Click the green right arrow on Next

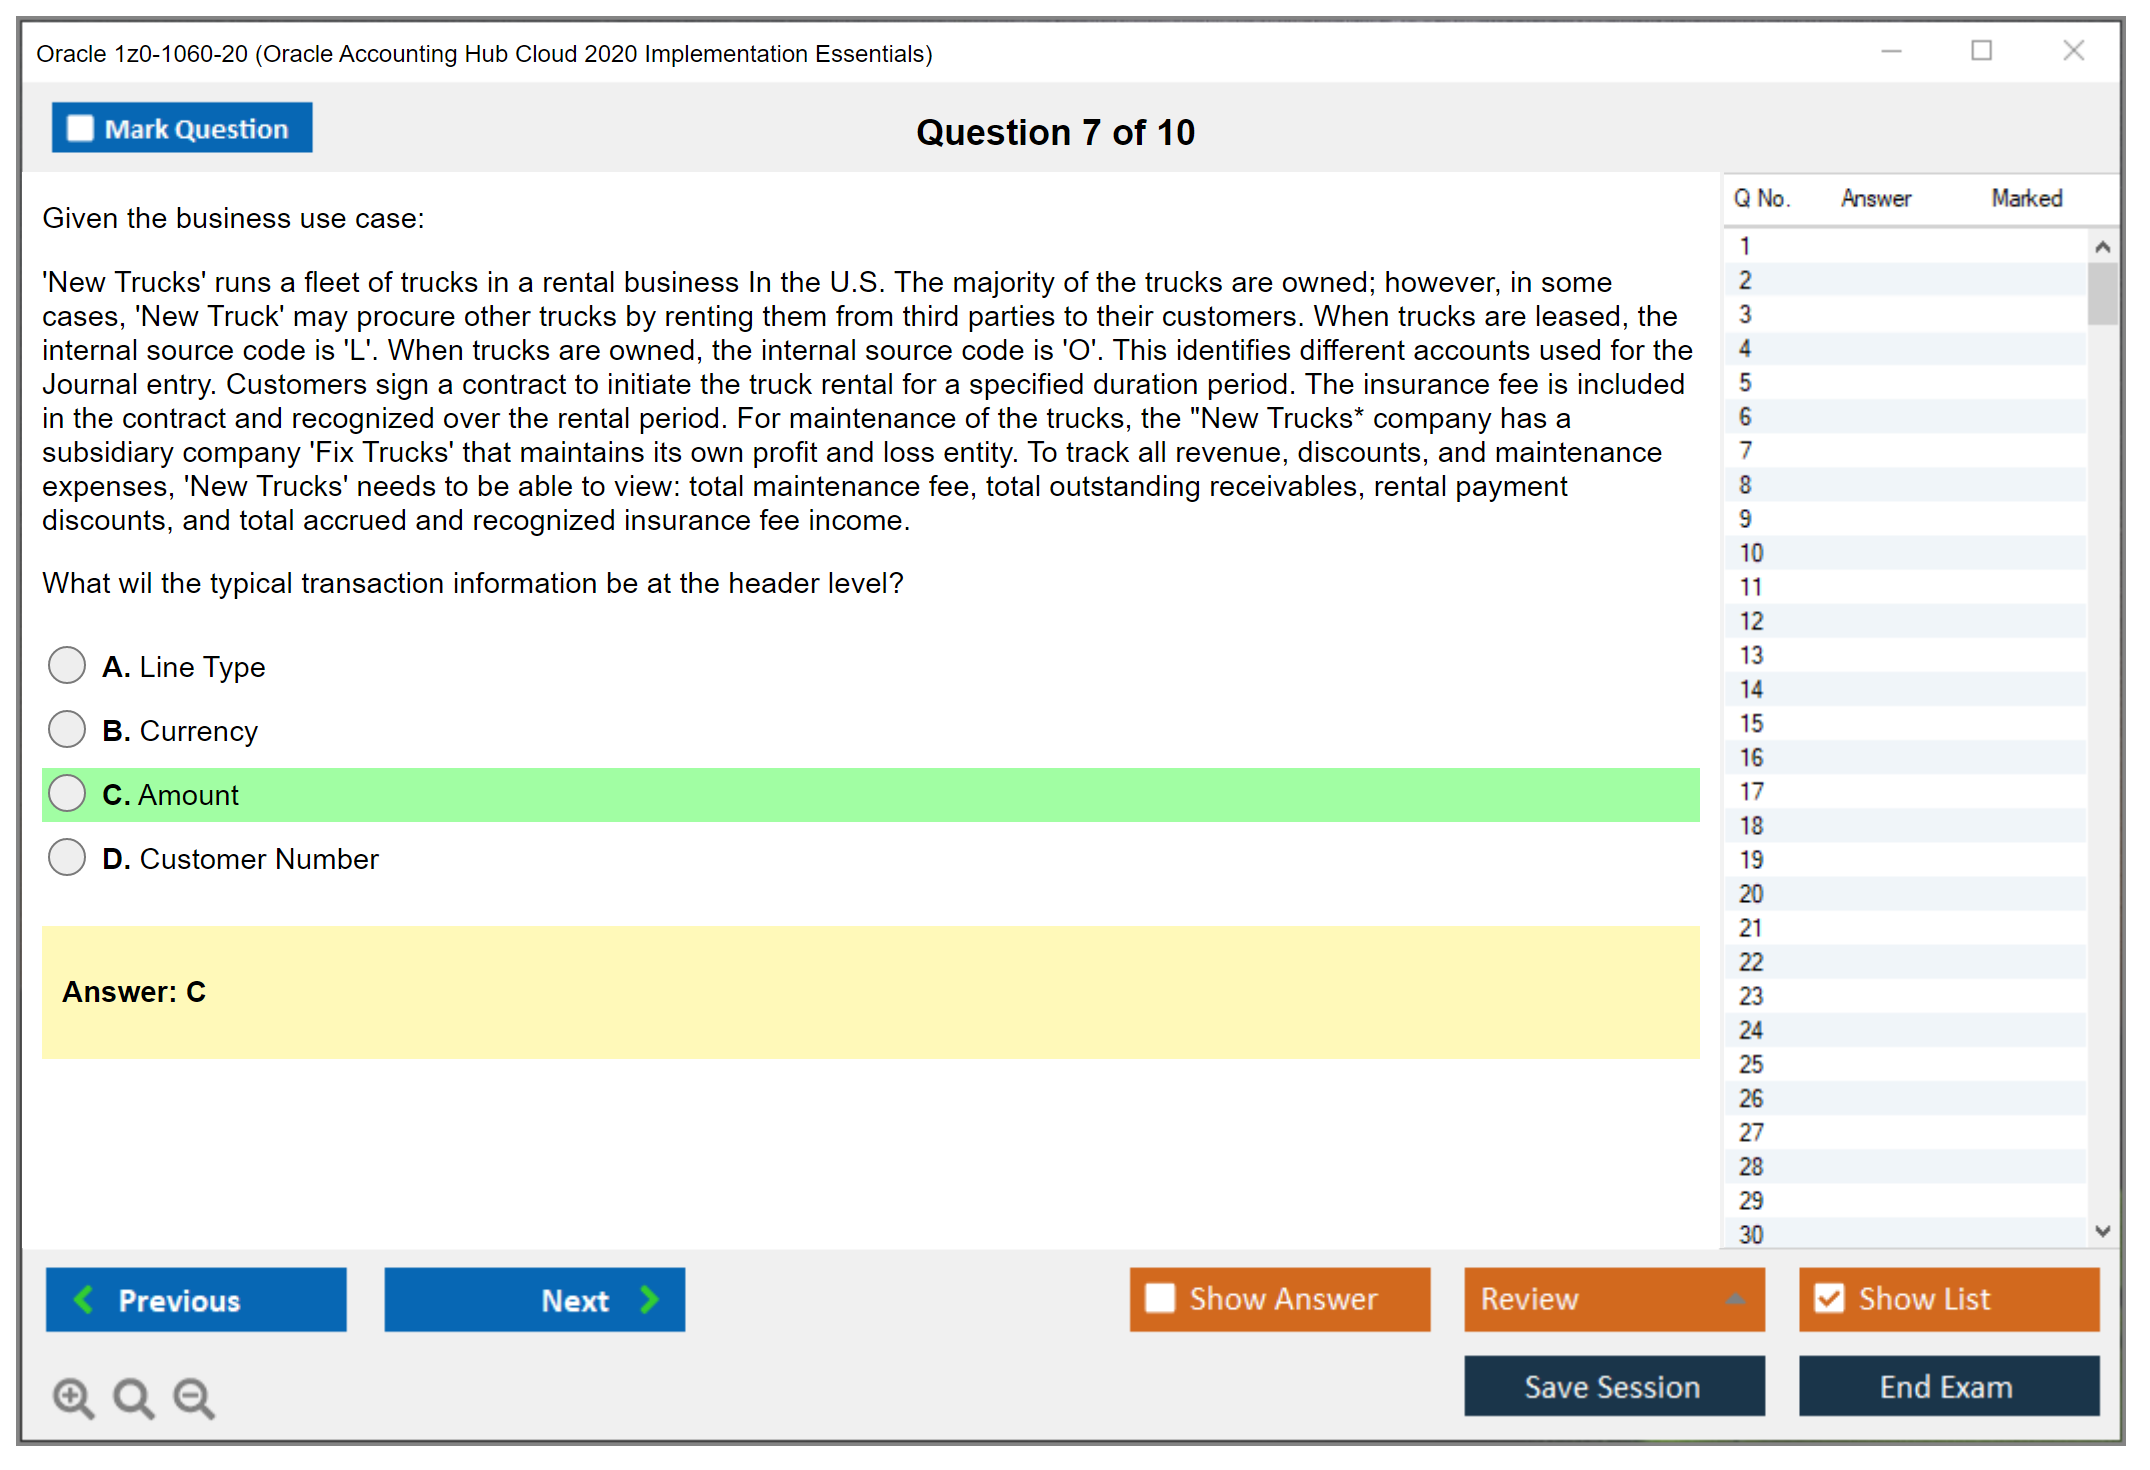(650, 1299)
